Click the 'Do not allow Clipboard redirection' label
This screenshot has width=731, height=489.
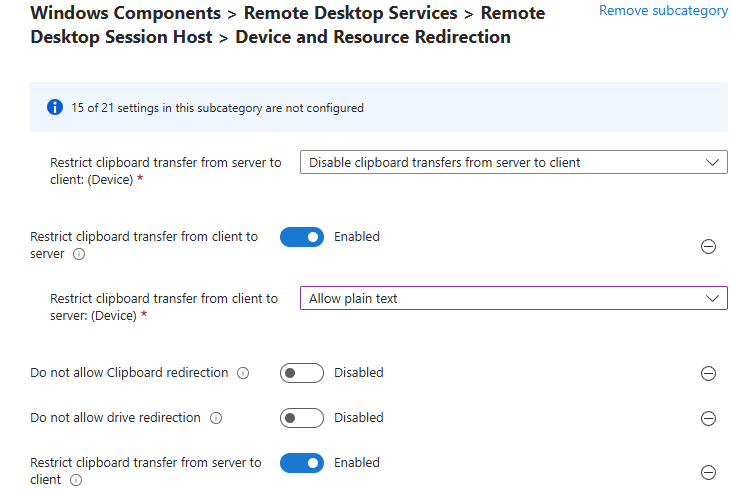pos(129,373)
